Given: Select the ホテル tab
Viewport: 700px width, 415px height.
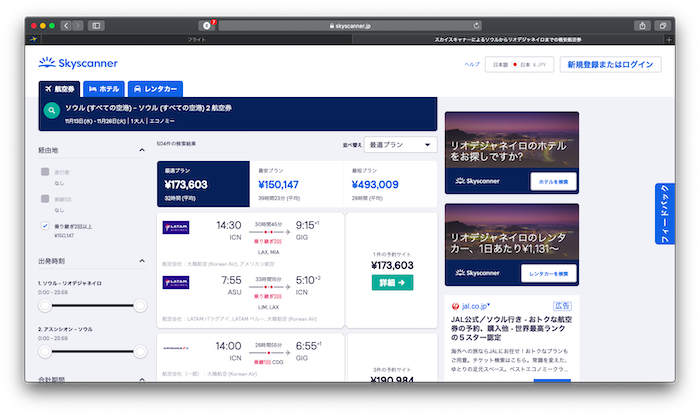Looking at the screenshot, I should 104,89.
